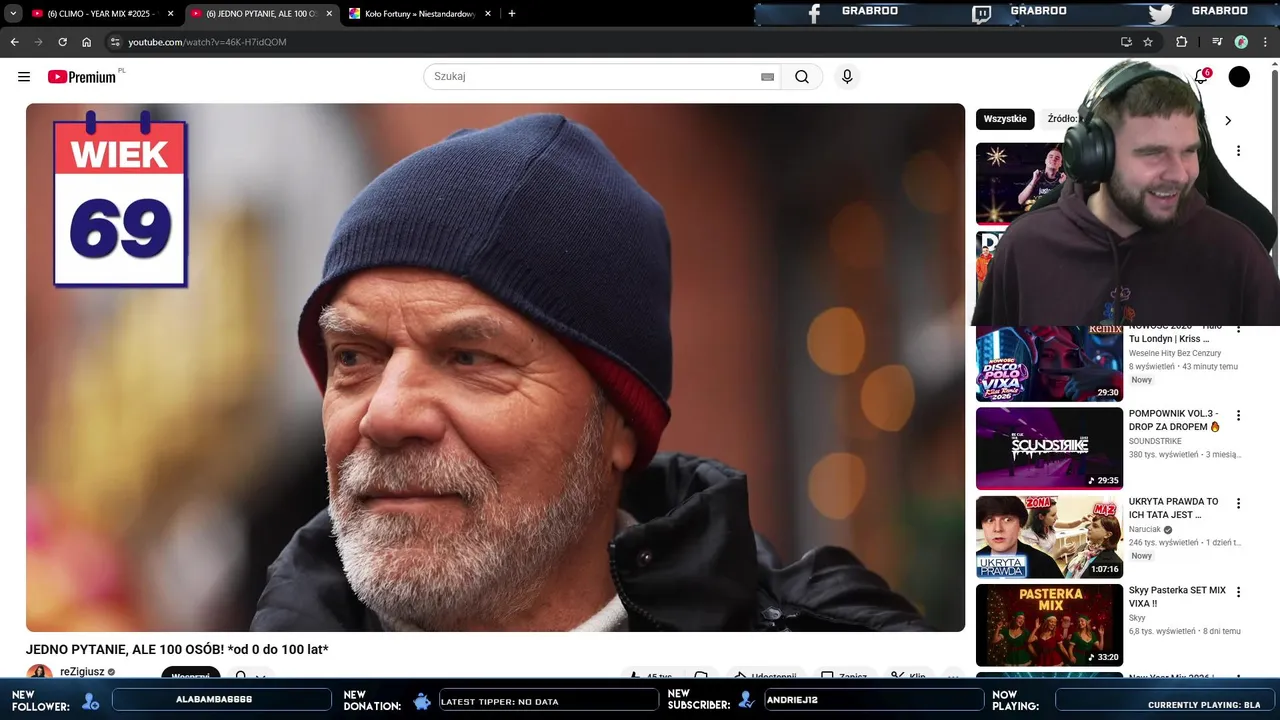The height and width of the screenshot is (720, 1280).
Task: Open the reZigiusz channel avatar
Action: click(x=40, y=672)
